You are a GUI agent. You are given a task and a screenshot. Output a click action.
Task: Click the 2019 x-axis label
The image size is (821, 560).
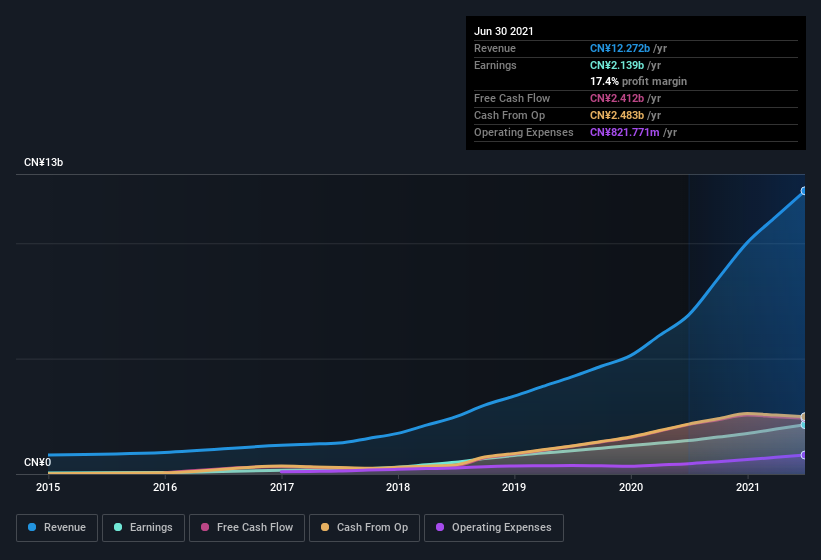[514, 487]
